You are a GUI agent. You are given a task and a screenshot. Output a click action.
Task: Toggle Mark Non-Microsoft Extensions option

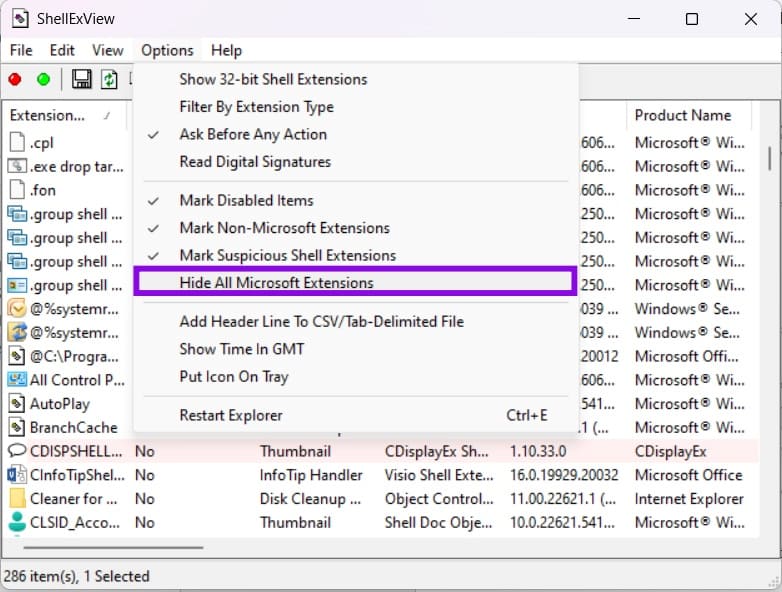[355, 228]
